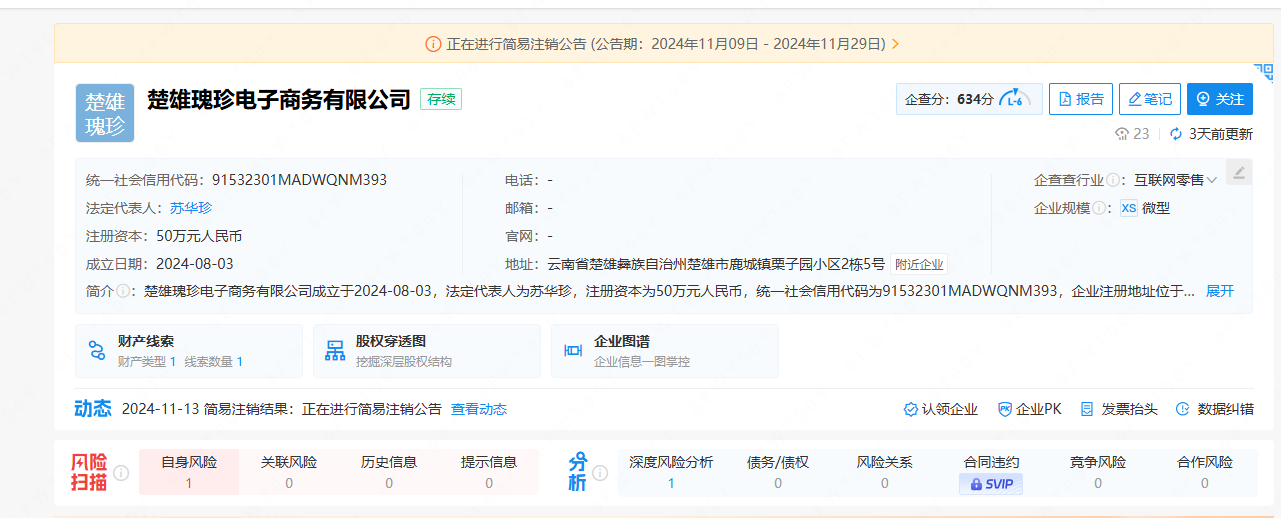Click info icon beside 分析
The width and height of the screenshot is (1281, 518).
601,473
